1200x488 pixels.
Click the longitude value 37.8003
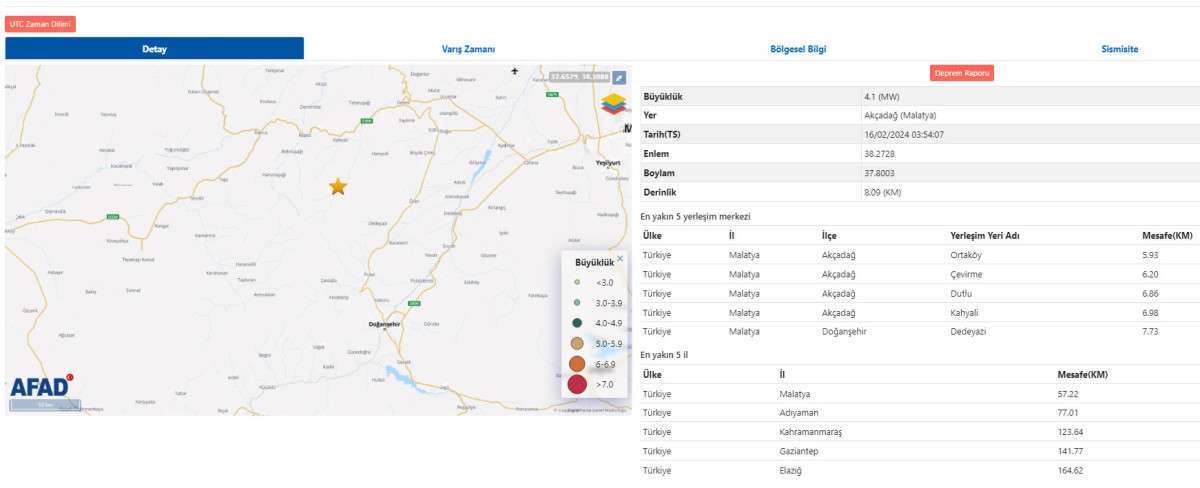coord(878,173)
